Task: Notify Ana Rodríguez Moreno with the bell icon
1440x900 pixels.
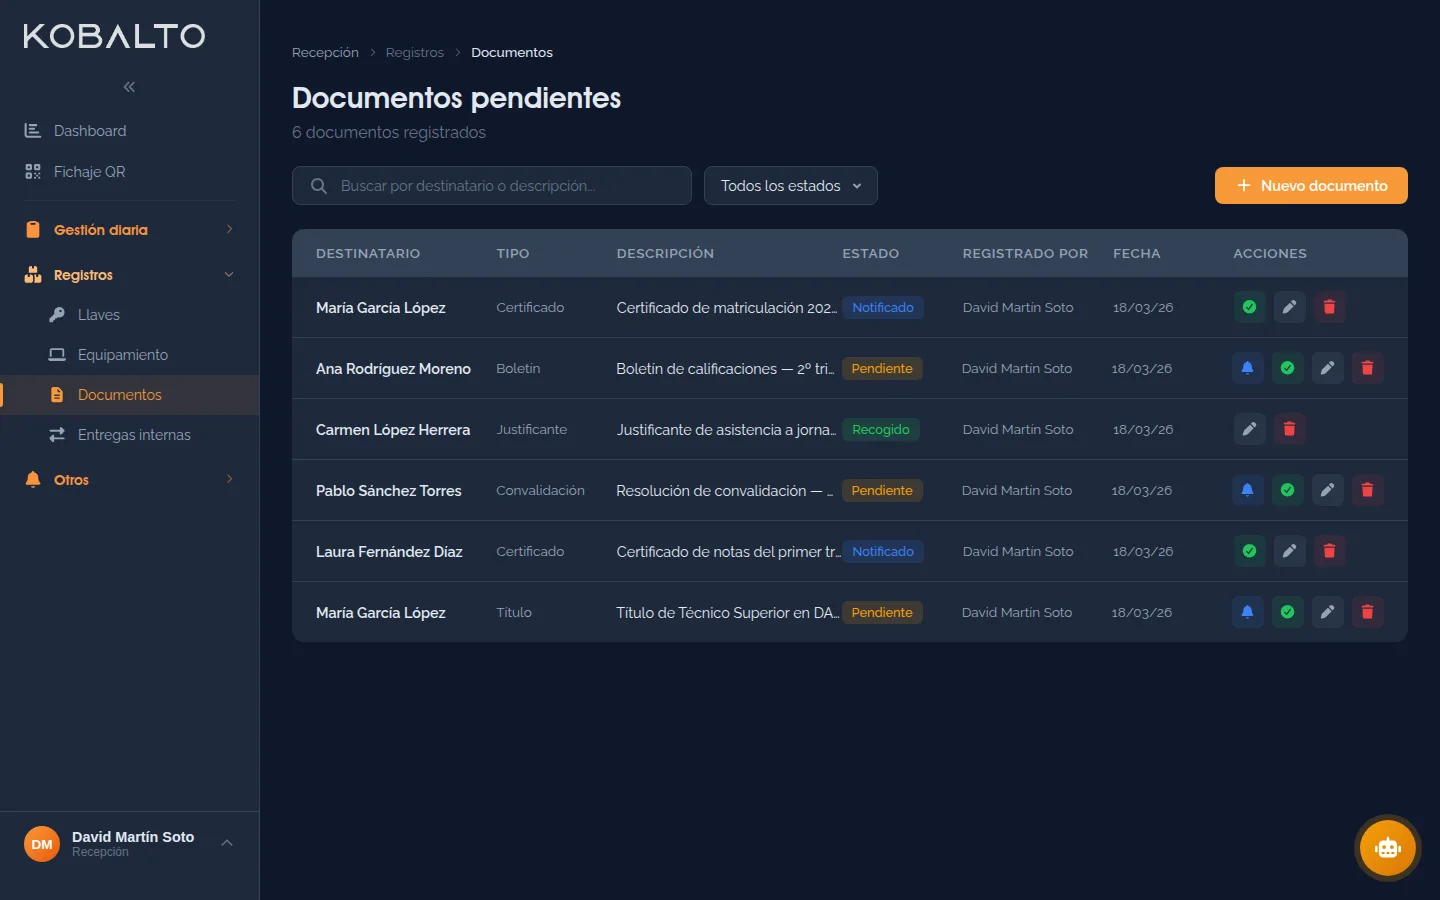Action: 1247,368
